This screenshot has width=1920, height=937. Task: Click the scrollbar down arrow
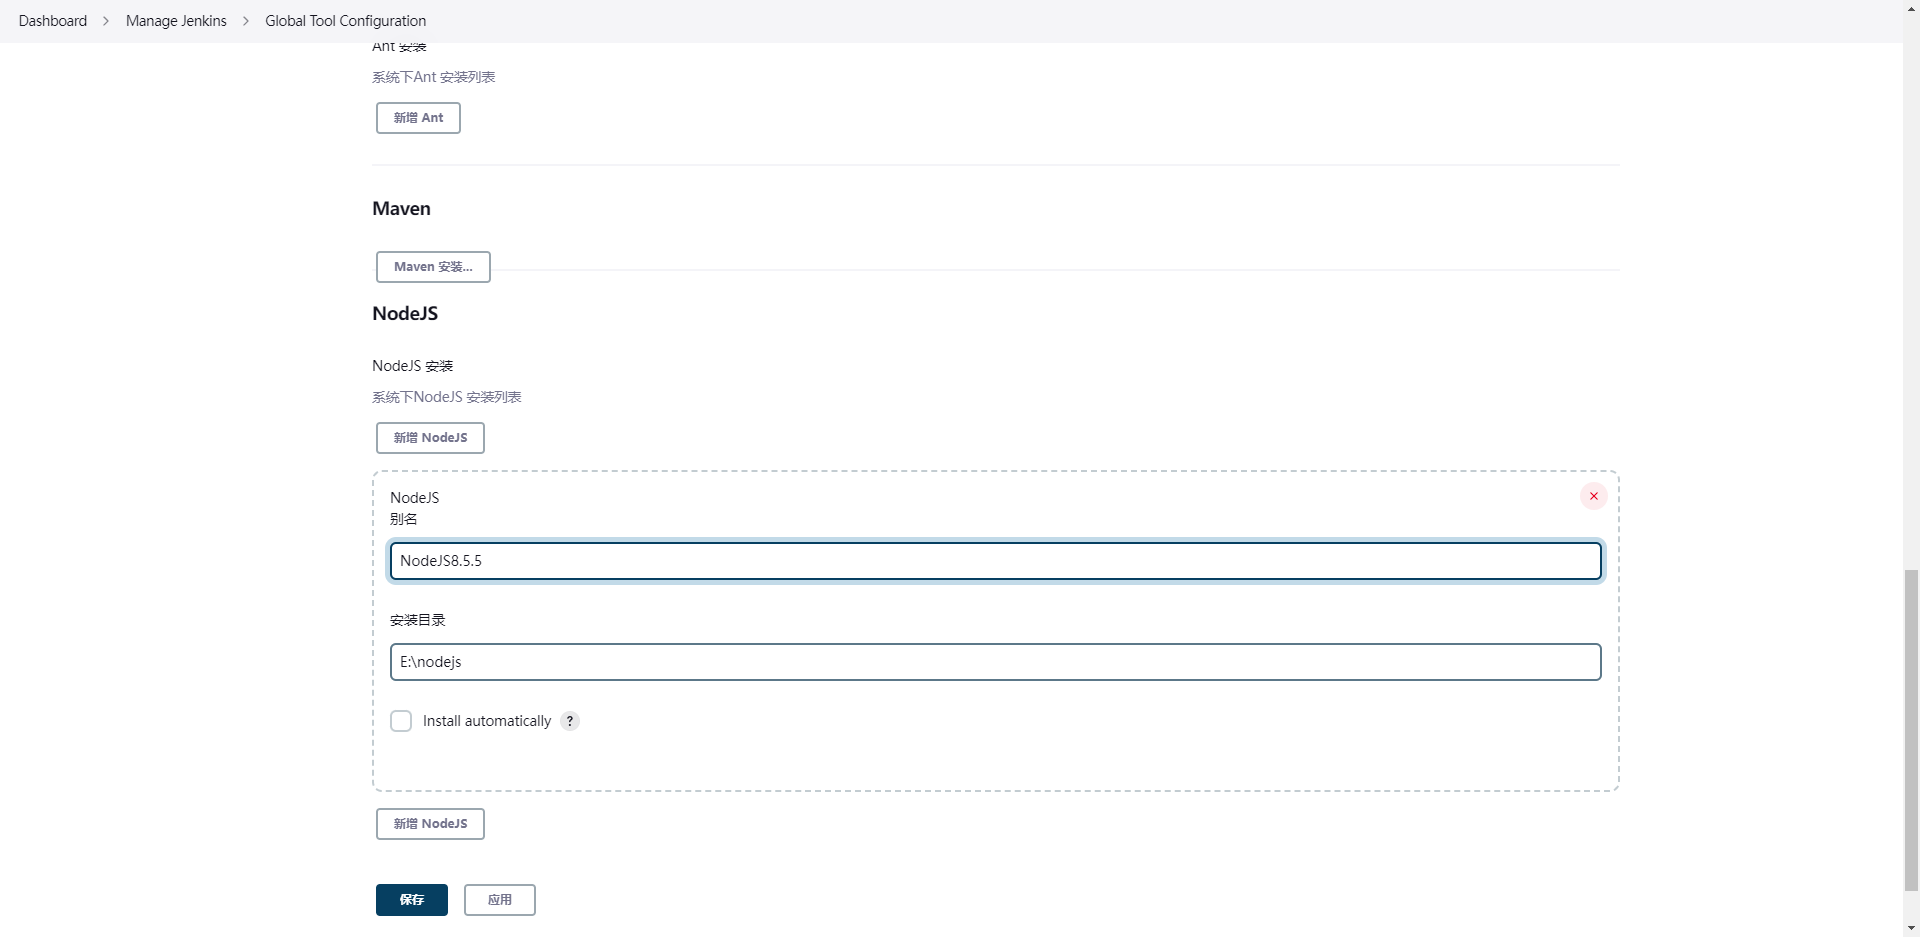1911,929
